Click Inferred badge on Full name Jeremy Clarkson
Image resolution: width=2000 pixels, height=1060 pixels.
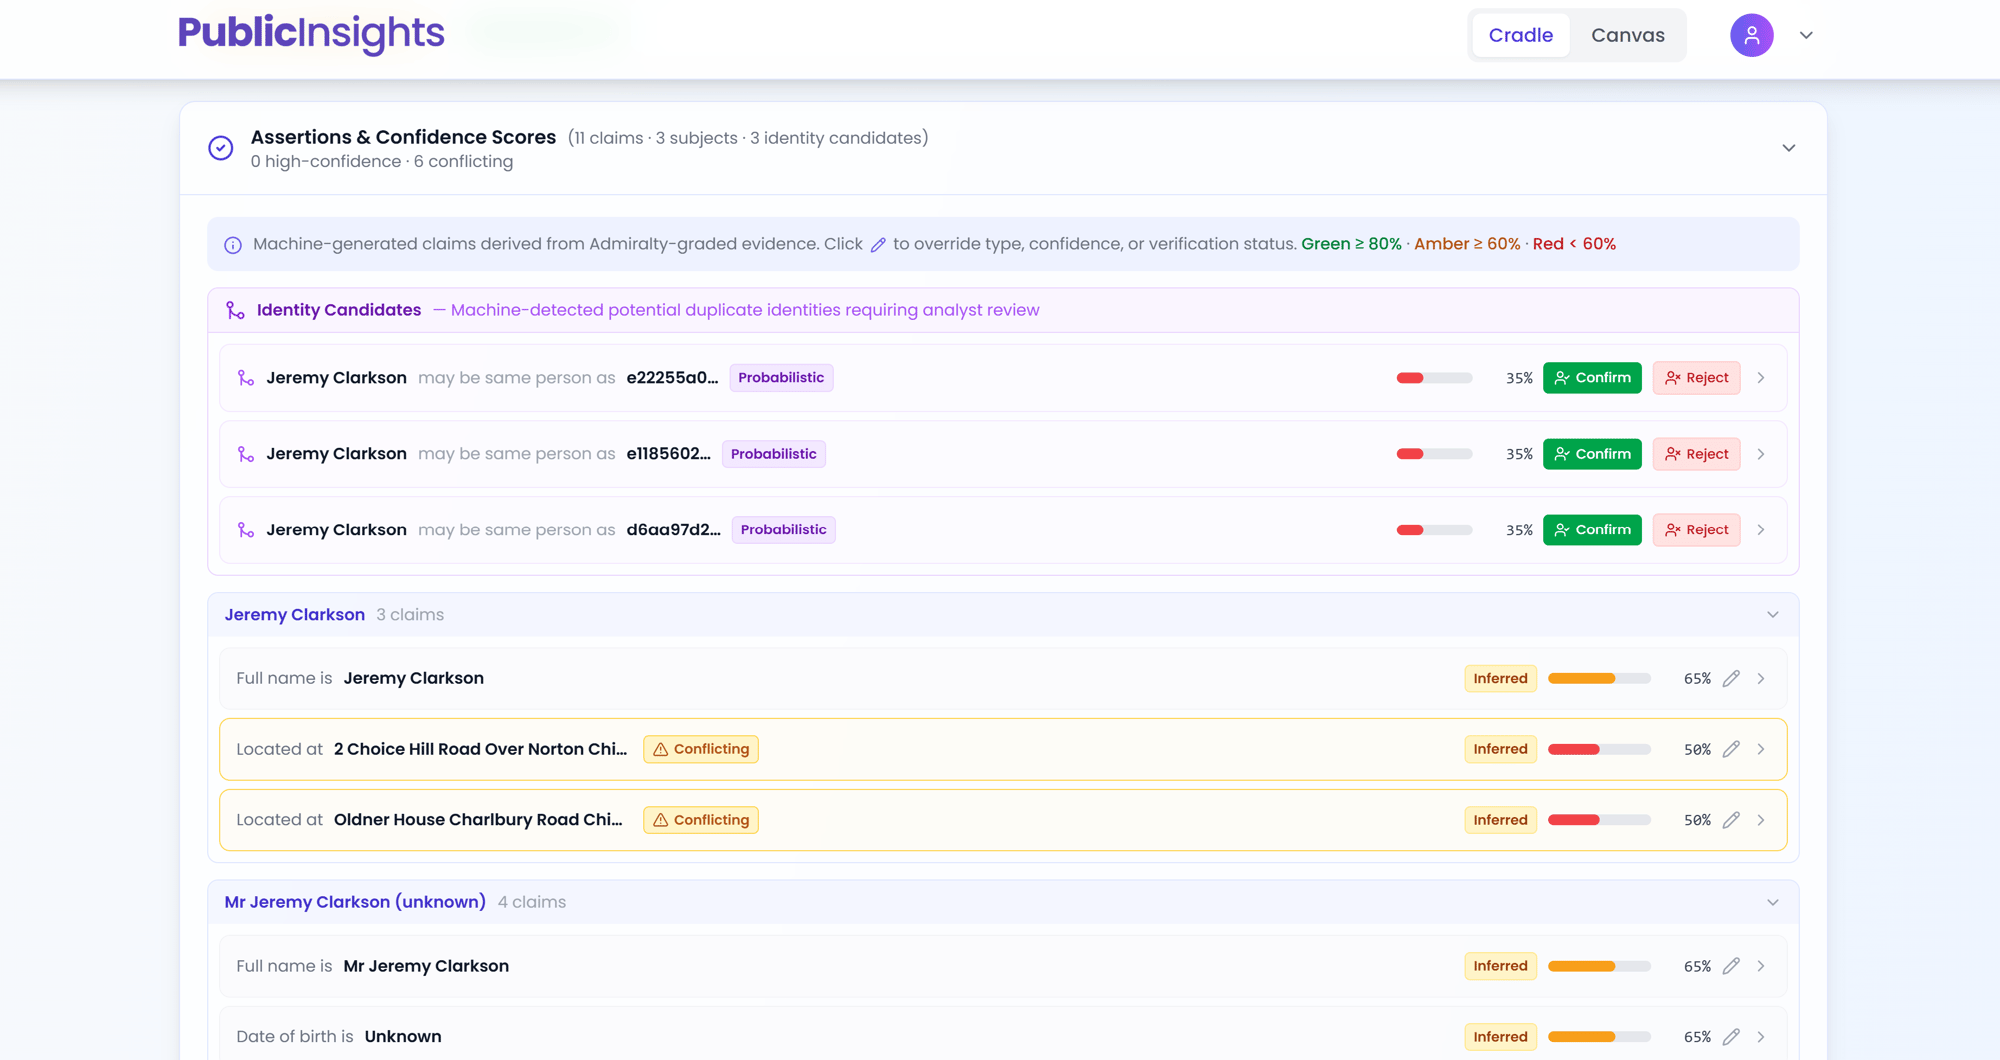(x=1501, y=679)
